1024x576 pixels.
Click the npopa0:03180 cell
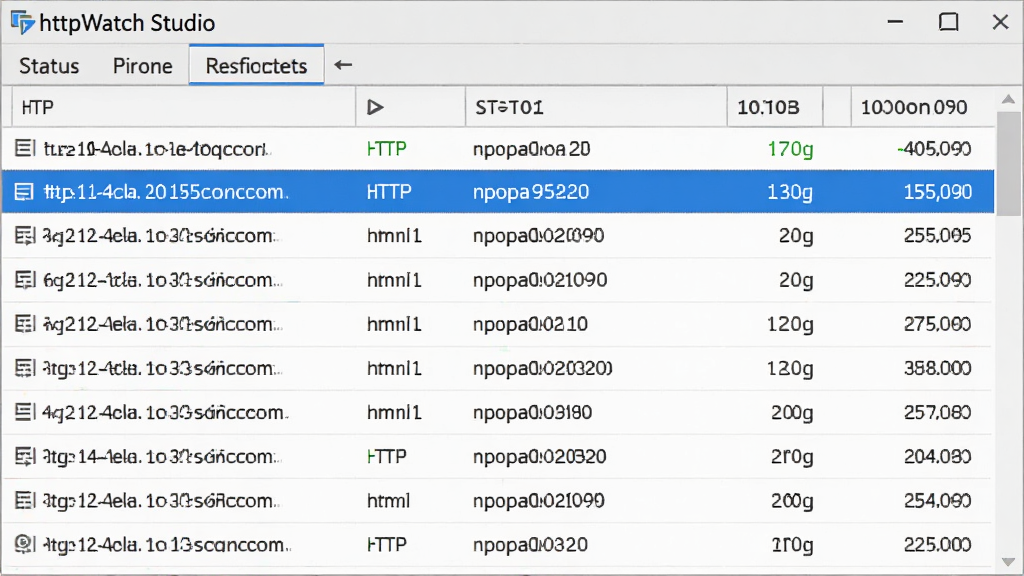tap(532, 413)
